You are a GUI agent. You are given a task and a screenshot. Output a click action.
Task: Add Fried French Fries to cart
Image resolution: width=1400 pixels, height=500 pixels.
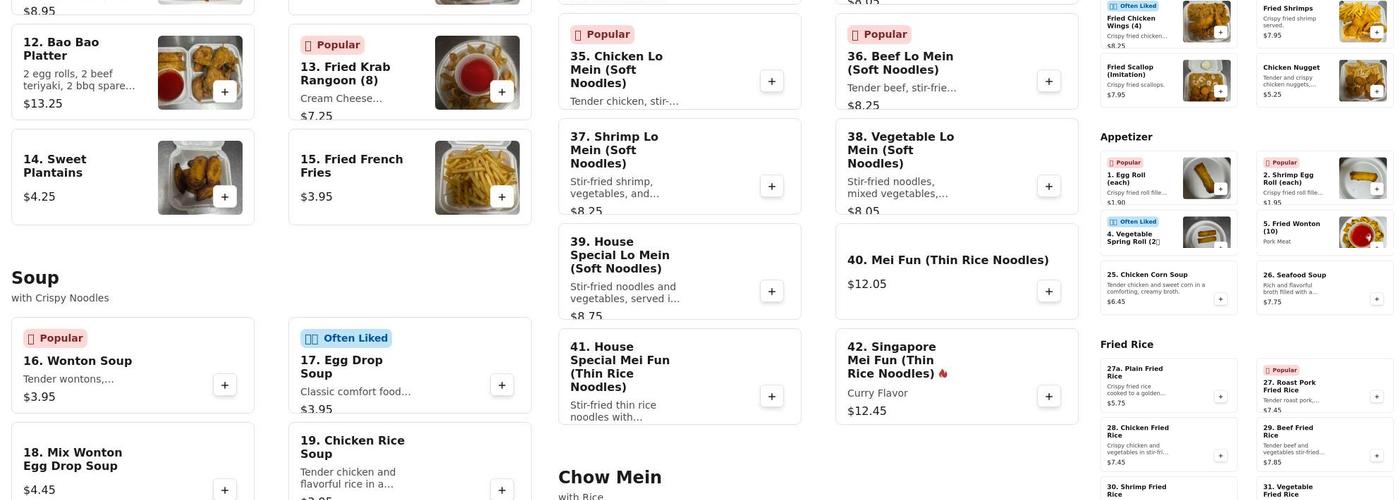click(x=502, y=196)
